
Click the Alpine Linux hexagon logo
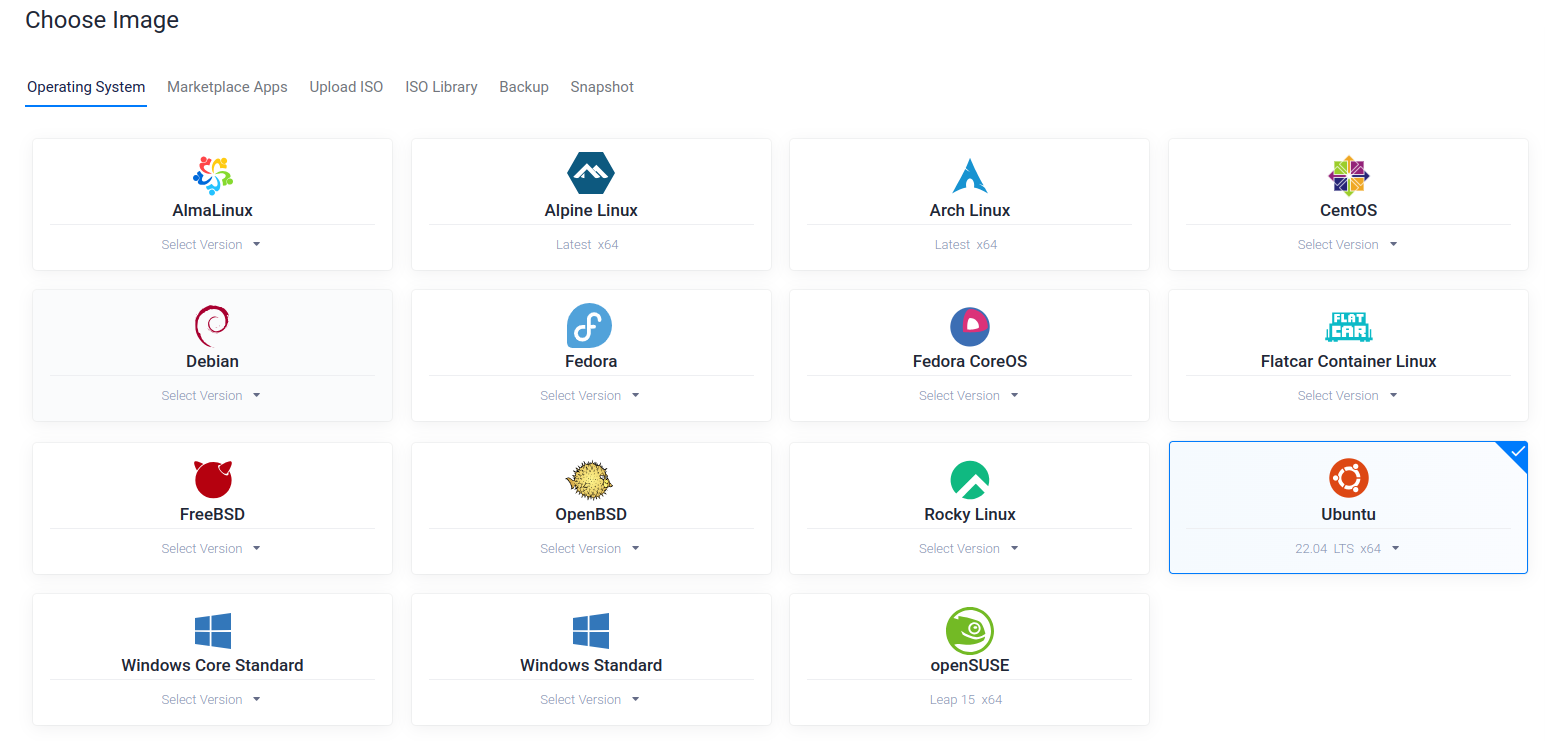pyautogui.click(x=591, y=173)
